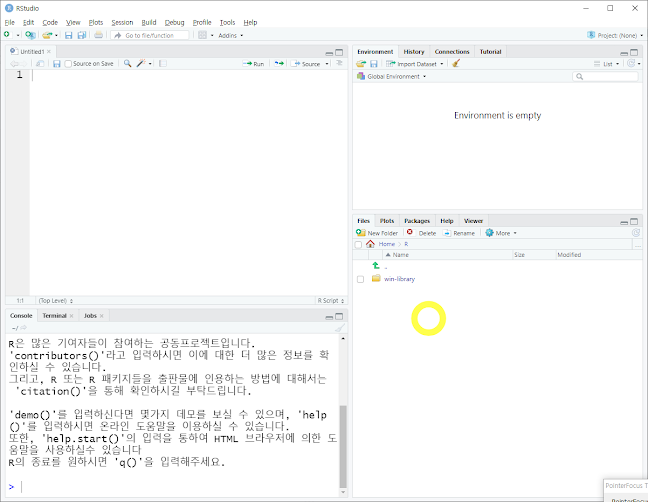This screenshot has height=502, width=648.
Task: Open the workspace panes grid dropdown
Action: point(206,36)
